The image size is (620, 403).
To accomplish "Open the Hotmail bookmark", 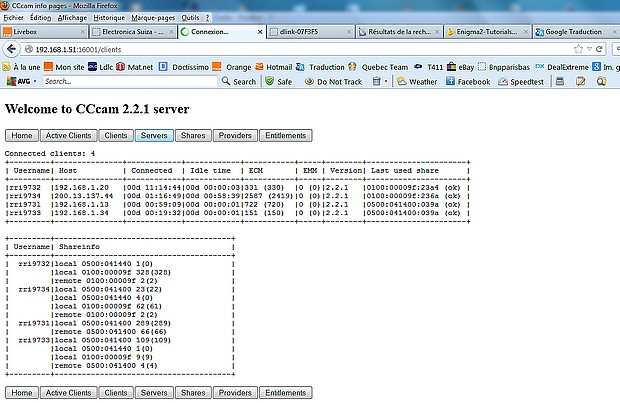I will 273,66.
